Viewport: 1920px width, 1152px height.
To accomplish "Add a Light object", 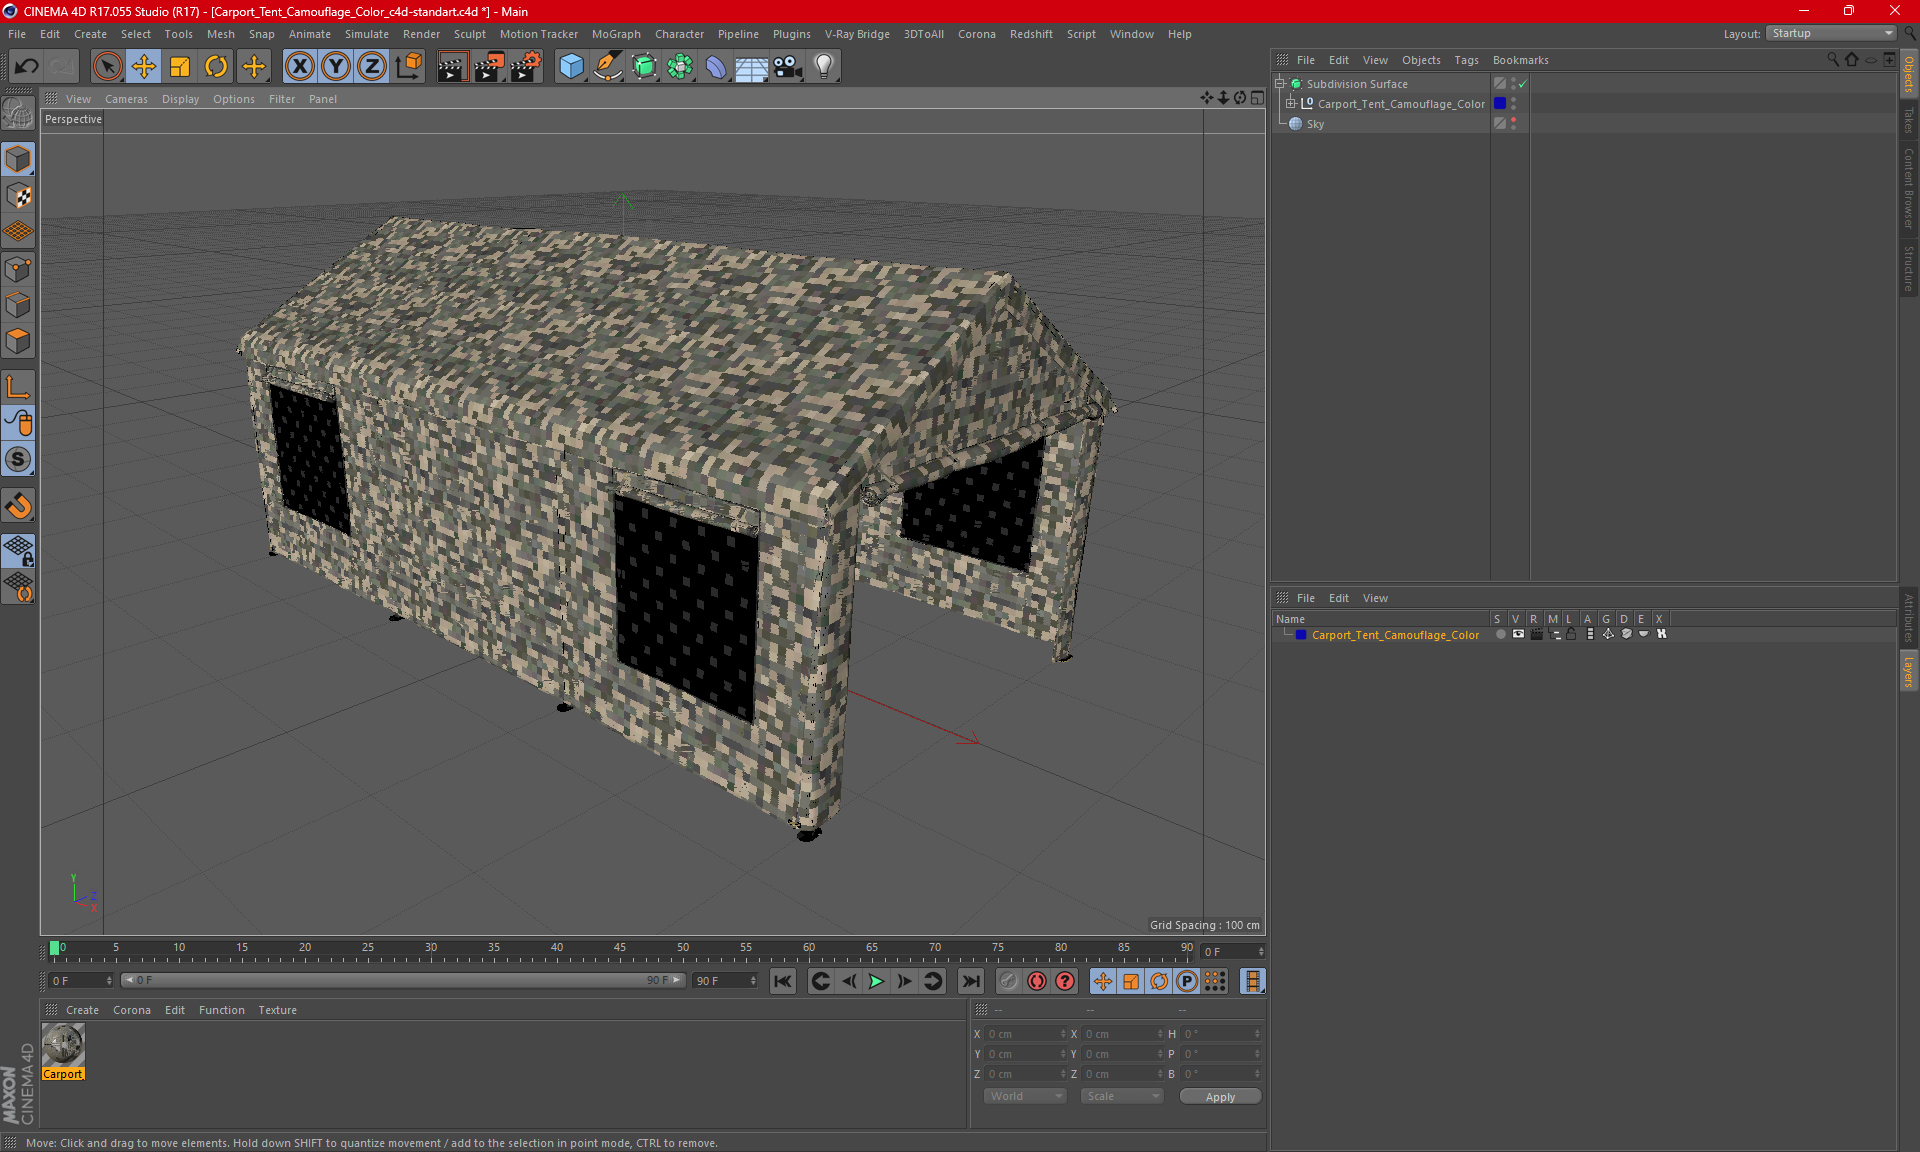I will coord(824,67).
